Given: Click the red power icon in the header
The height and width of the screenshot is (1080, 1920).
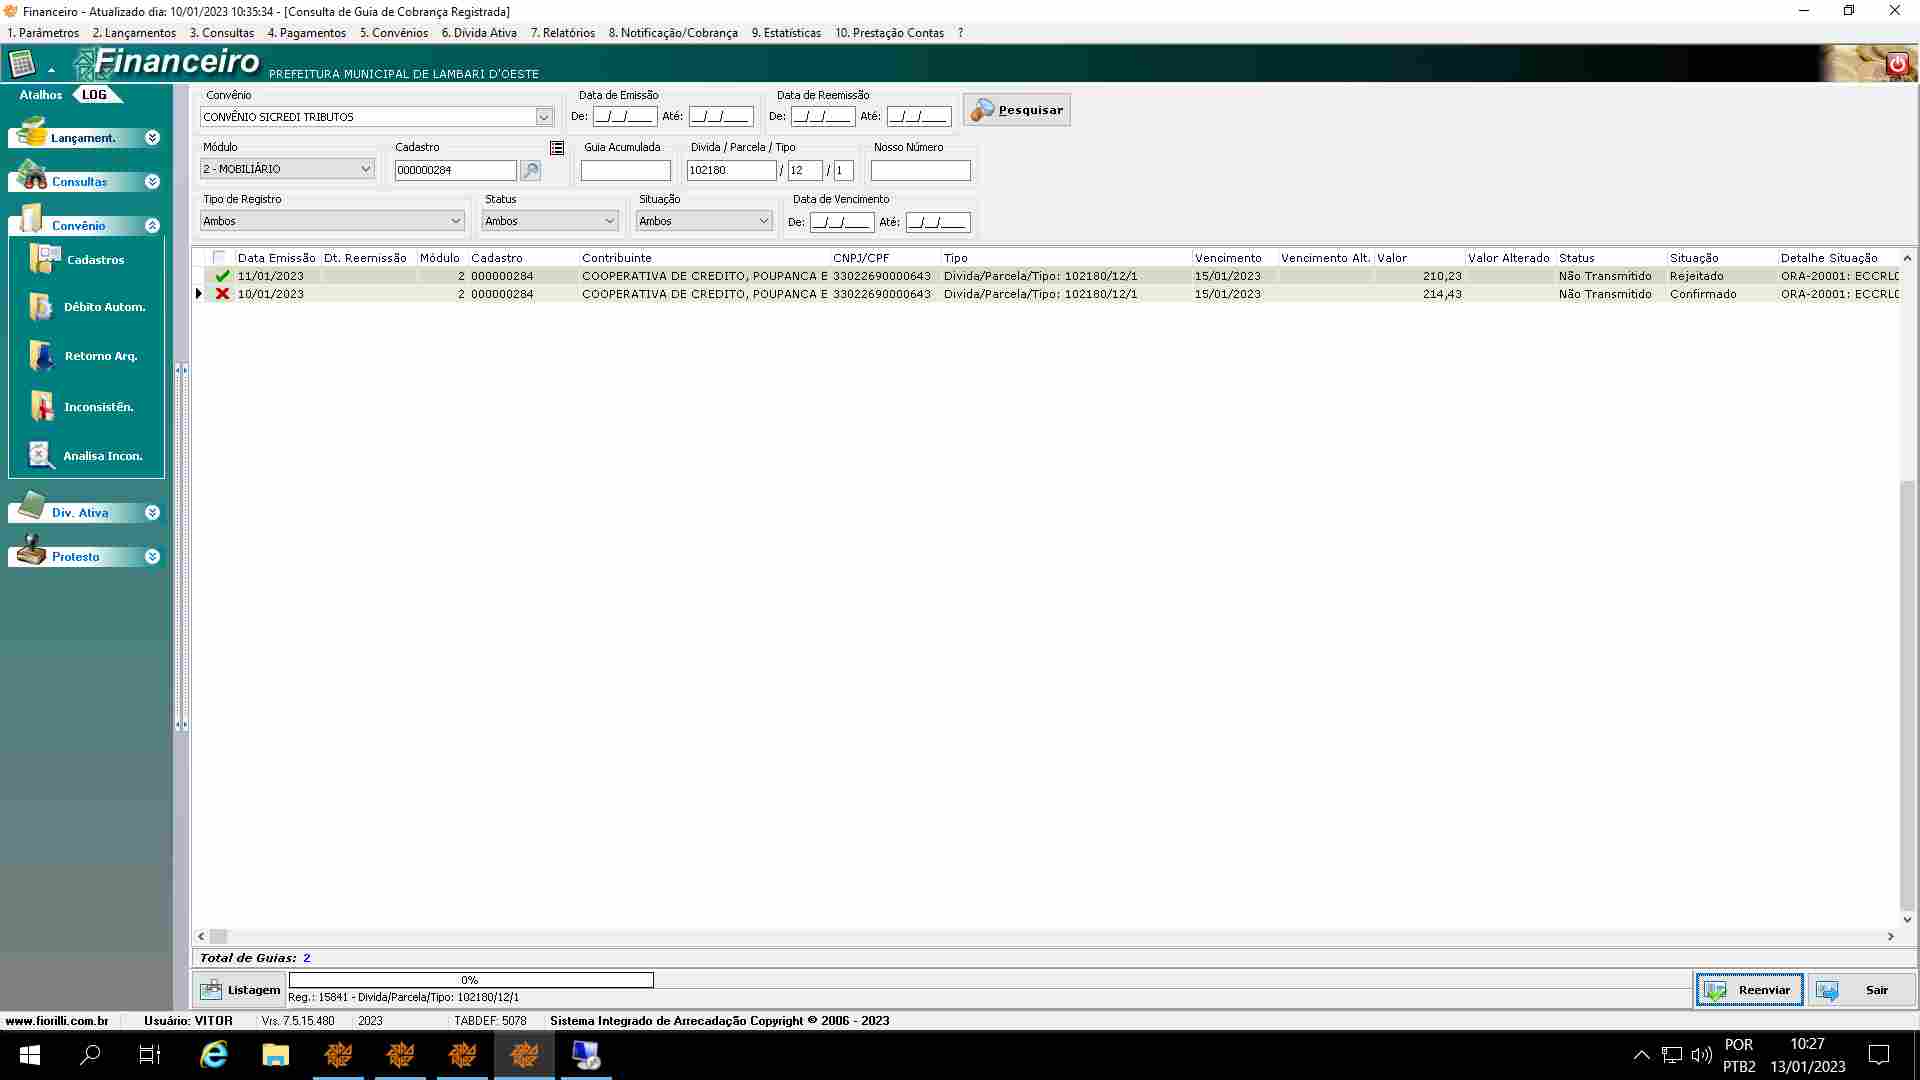Looking at the screenshot, I should [1897, 64].
